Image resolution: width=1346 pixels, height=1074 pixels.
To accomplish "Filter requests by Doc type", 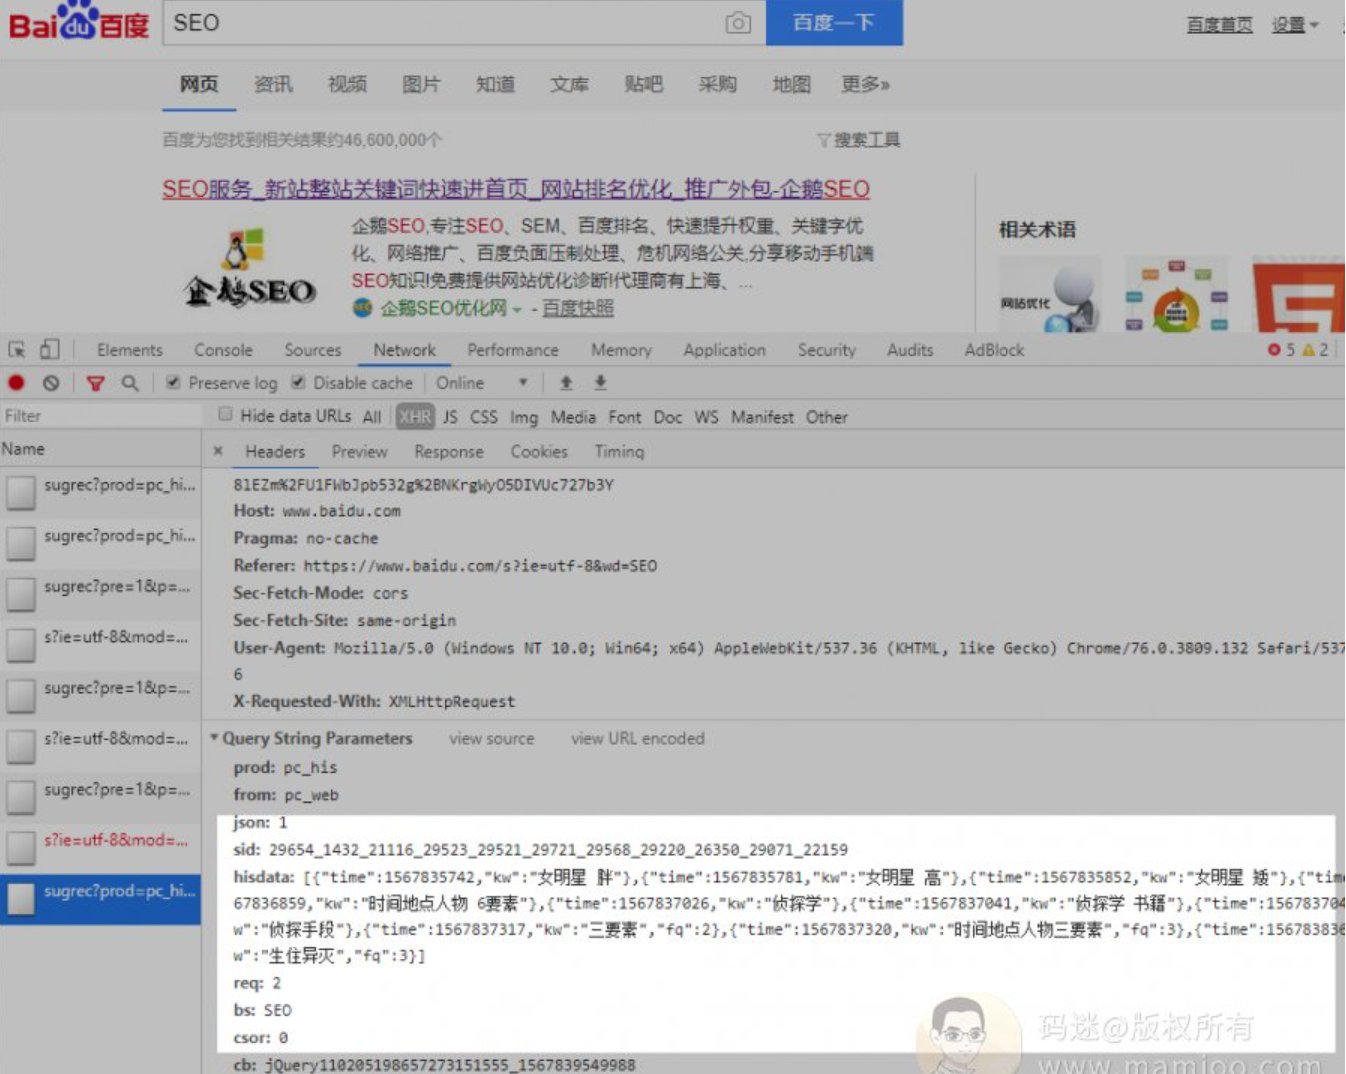I will [x=668, y=417].
